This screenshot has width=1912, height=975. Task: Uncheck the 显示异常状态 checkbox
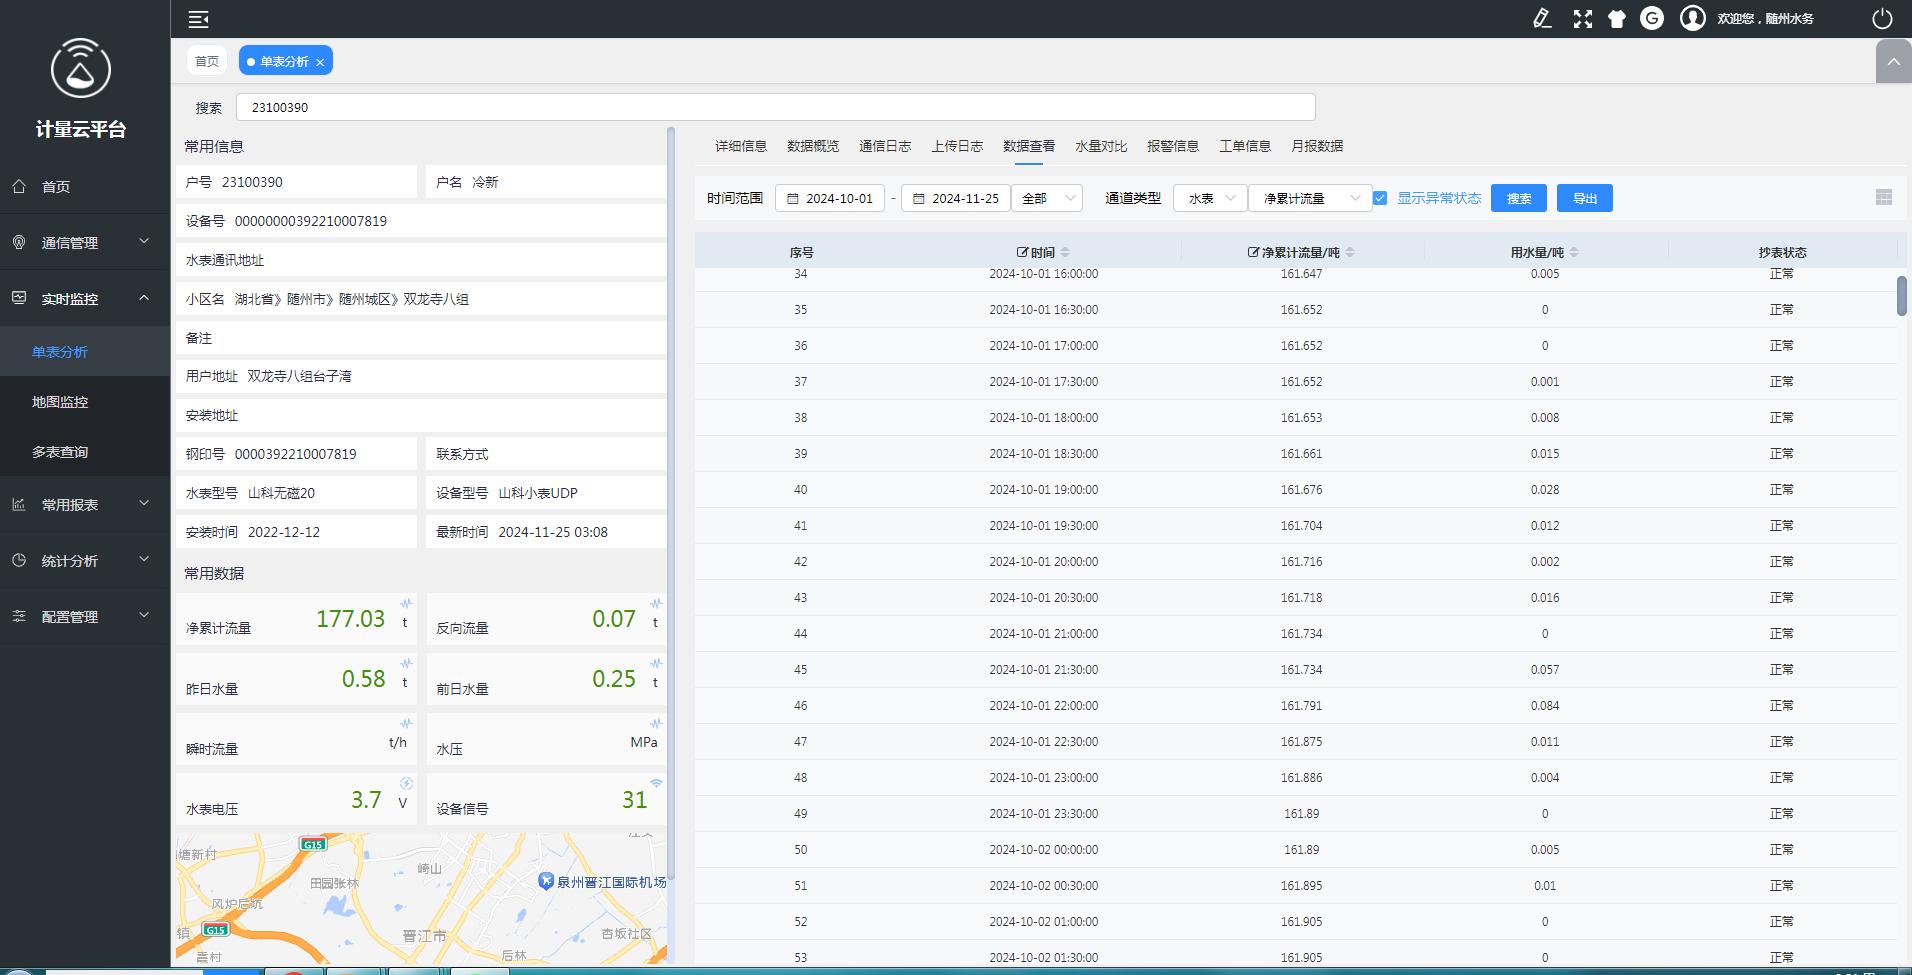tap(1380, 198)
